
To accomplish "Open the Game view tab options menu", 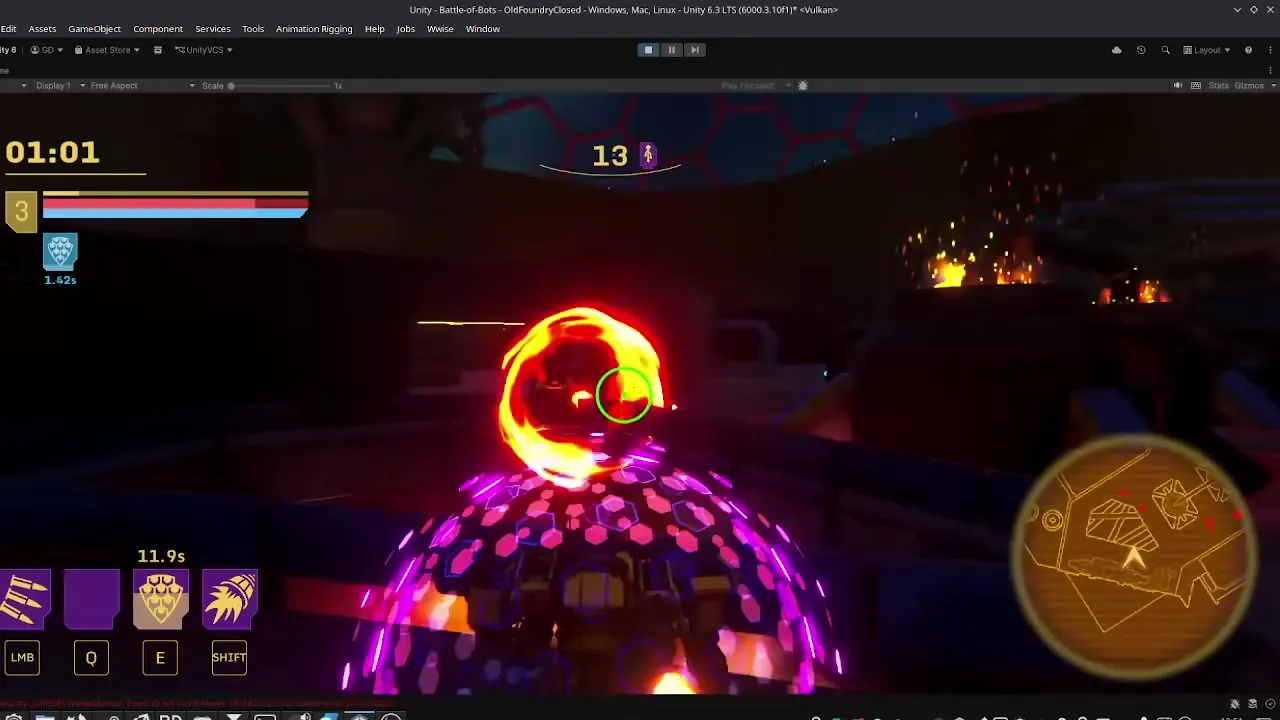I will coord(1271,70).
